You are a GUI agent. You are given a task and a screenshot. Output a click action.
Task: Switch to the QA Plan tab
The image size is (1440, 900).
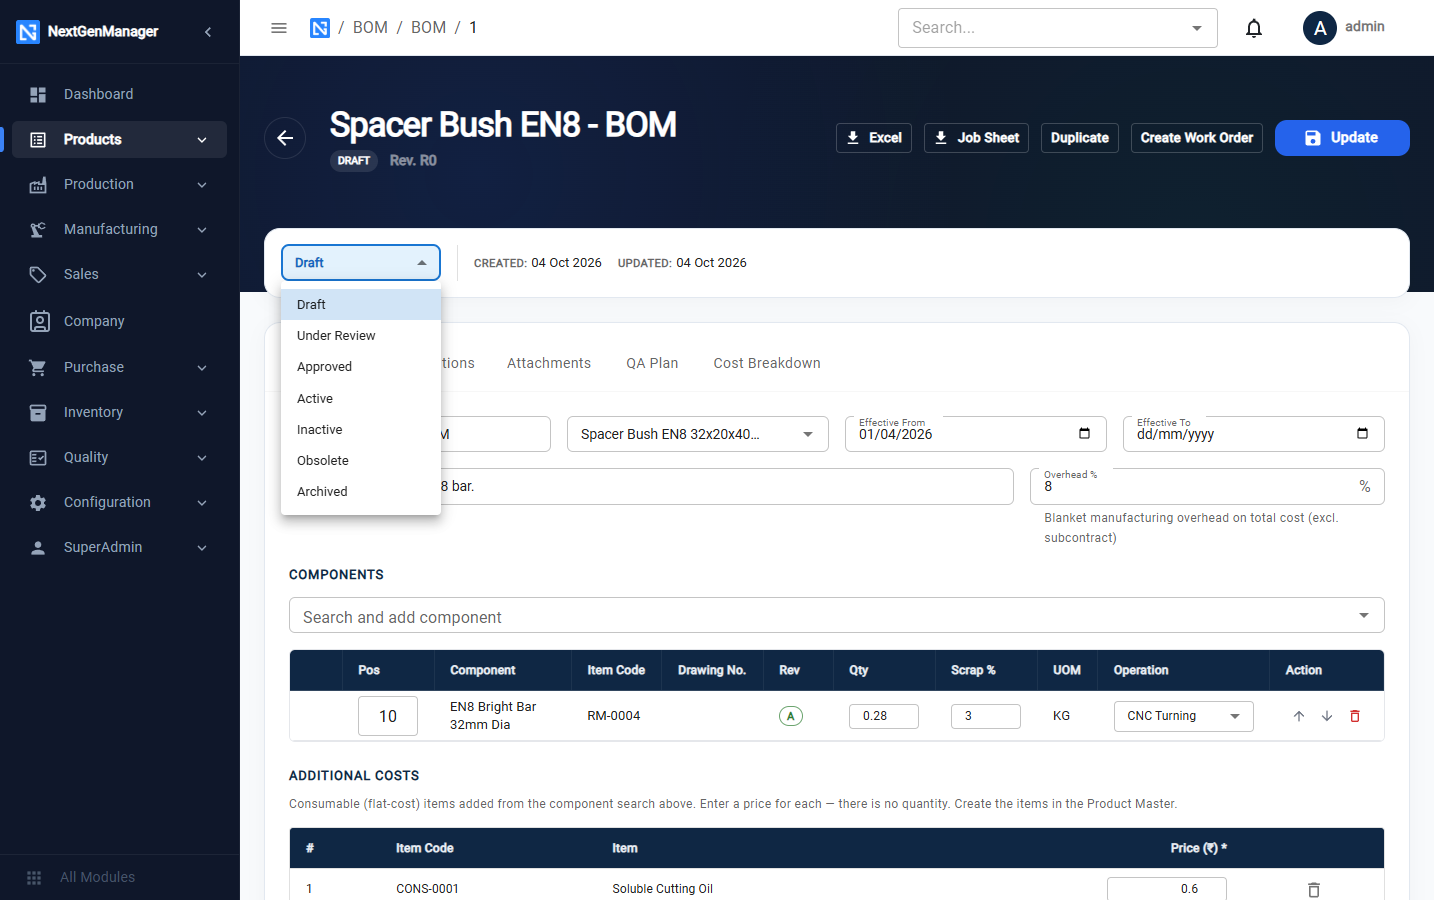tap(652, 363)
